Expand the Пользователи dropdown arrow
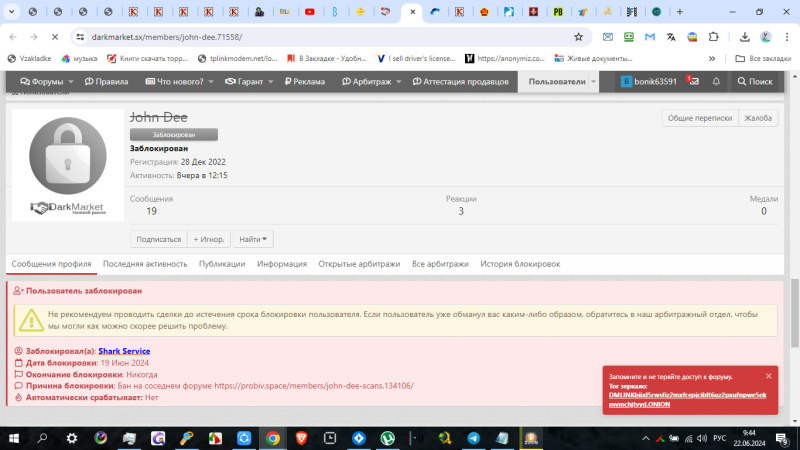 click(x=593, y=82)
